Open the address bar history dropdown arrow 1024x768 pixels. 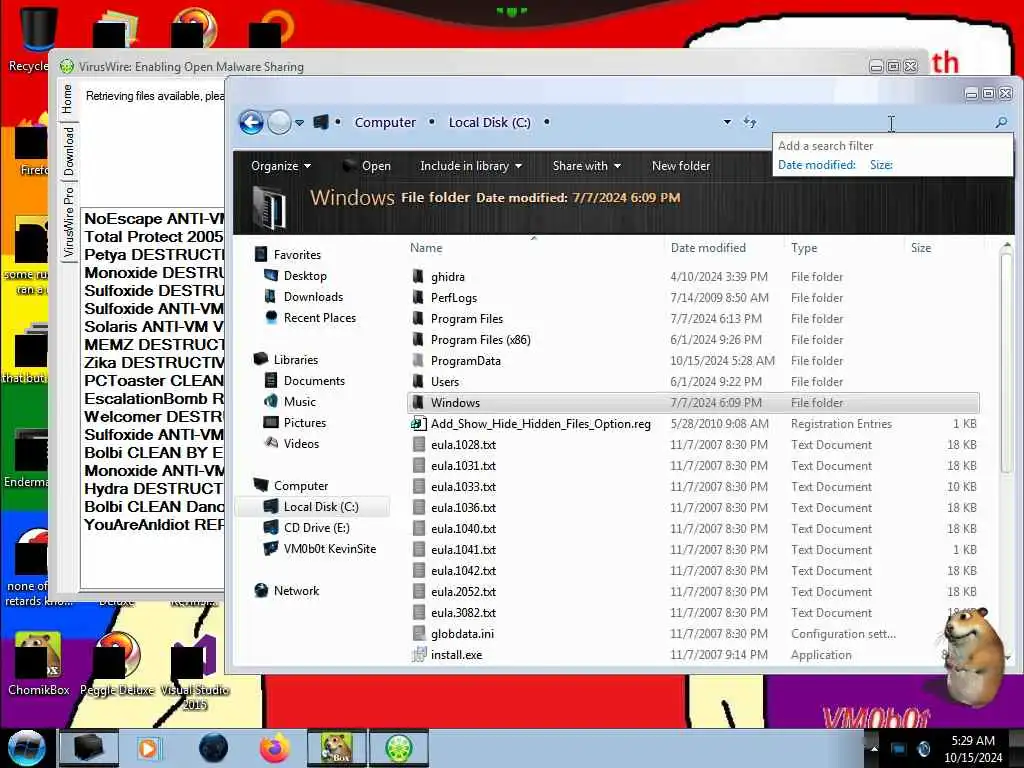727,122
